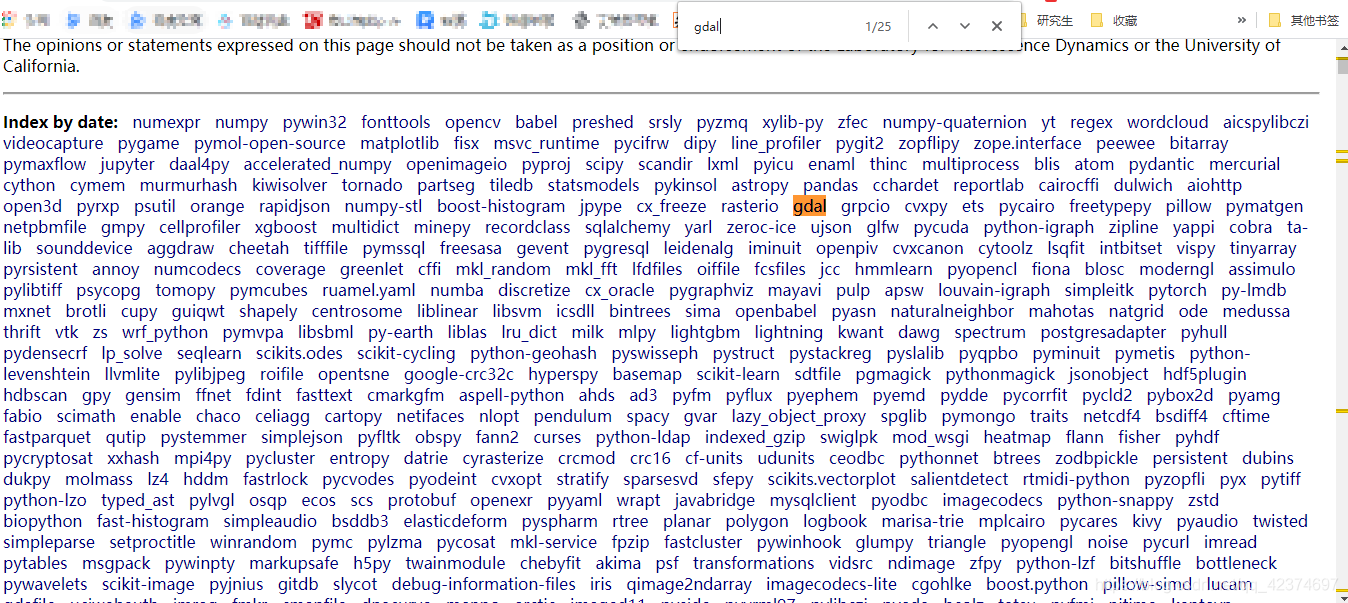Open the numexpr link

pos(166,122)
